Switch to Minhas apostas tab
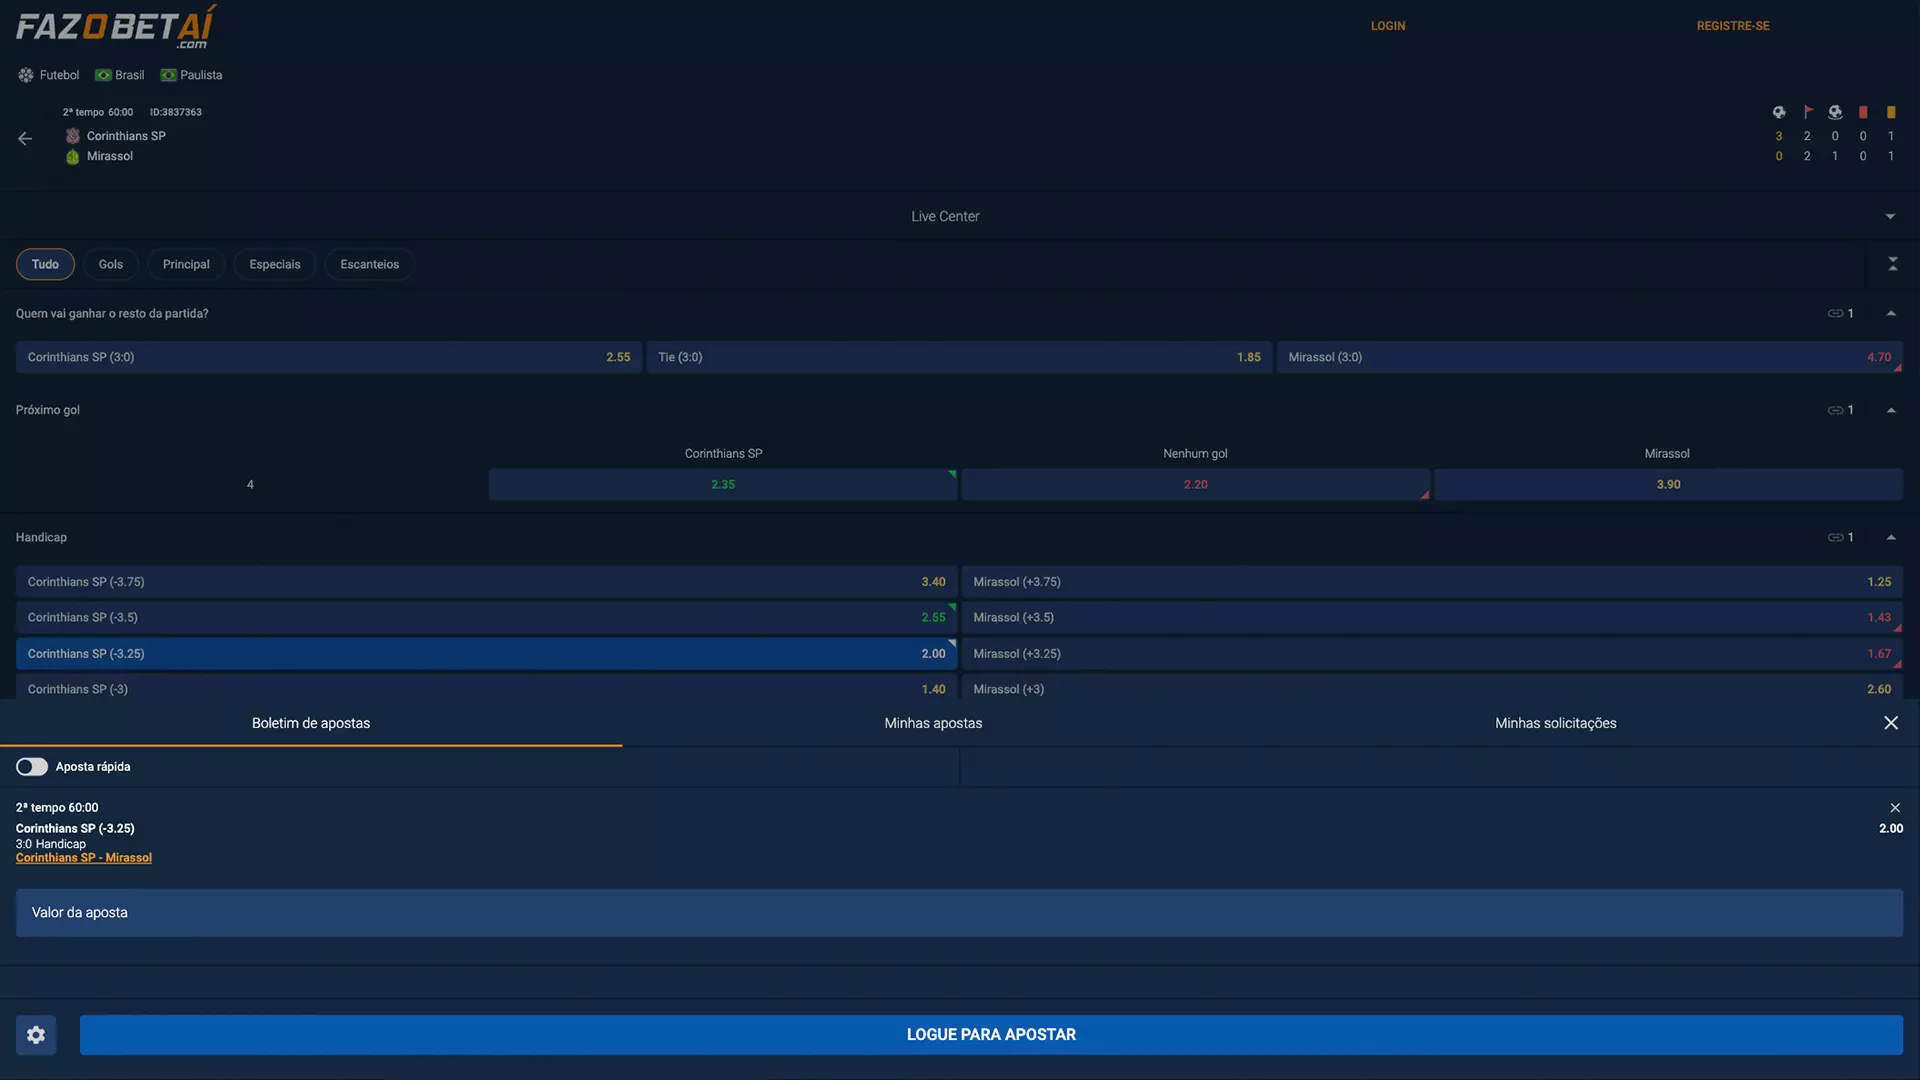Image resolution: width=1920 pixels, height=1080 pixels. click(x=933, y=723)
